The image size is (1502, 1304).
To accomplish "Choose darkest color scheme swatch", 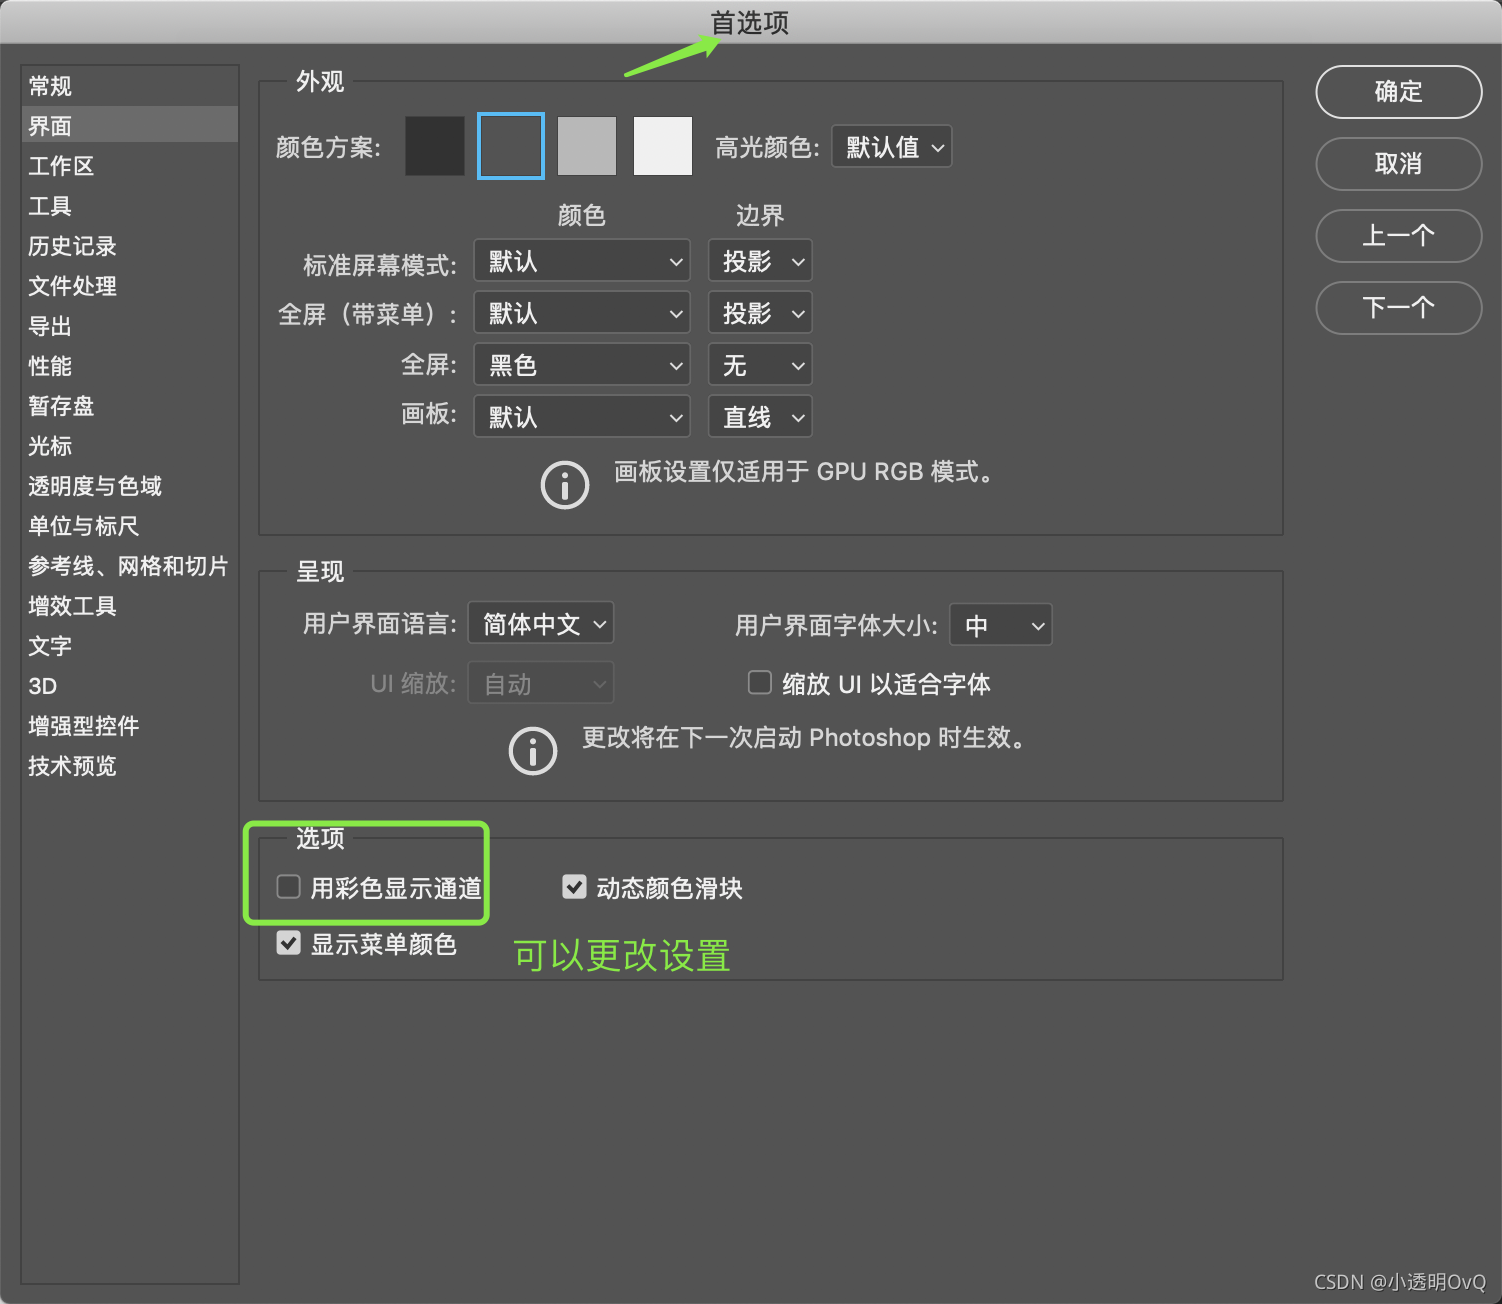I will tap(435, 146).
